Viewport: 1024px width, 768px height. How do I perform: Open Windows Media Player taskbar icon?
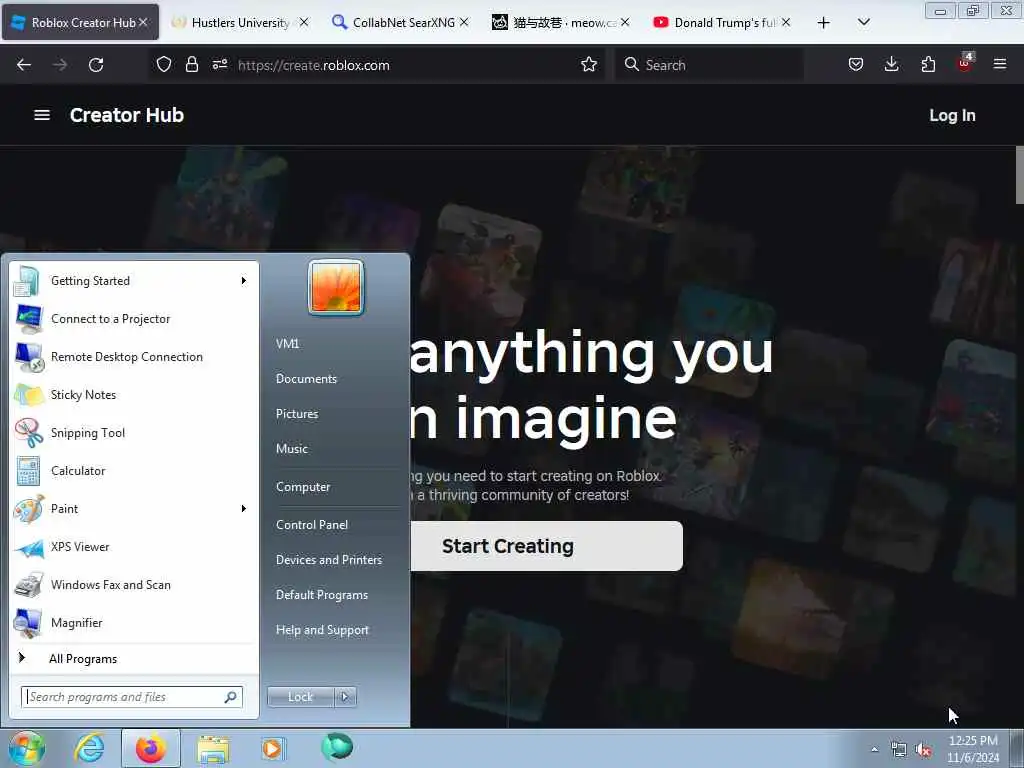[x=272, y=748]
